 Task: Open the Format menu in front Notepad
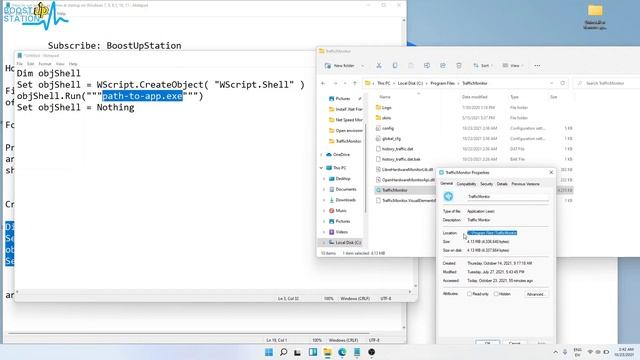pos(45,64)
